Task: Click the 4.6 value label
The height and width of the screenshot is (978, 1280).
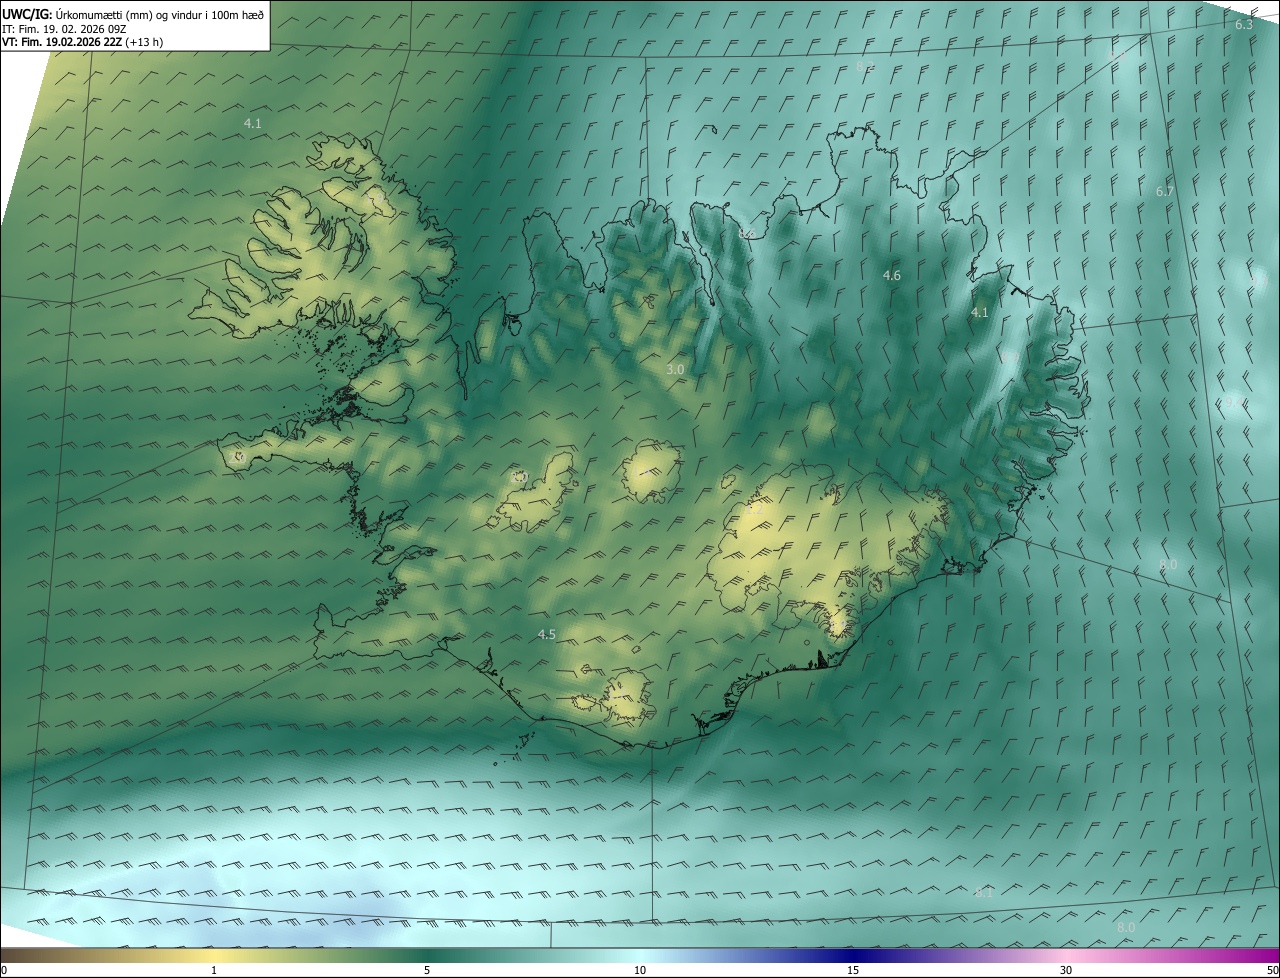Action: pyautogui.click(x=892, y=275)
